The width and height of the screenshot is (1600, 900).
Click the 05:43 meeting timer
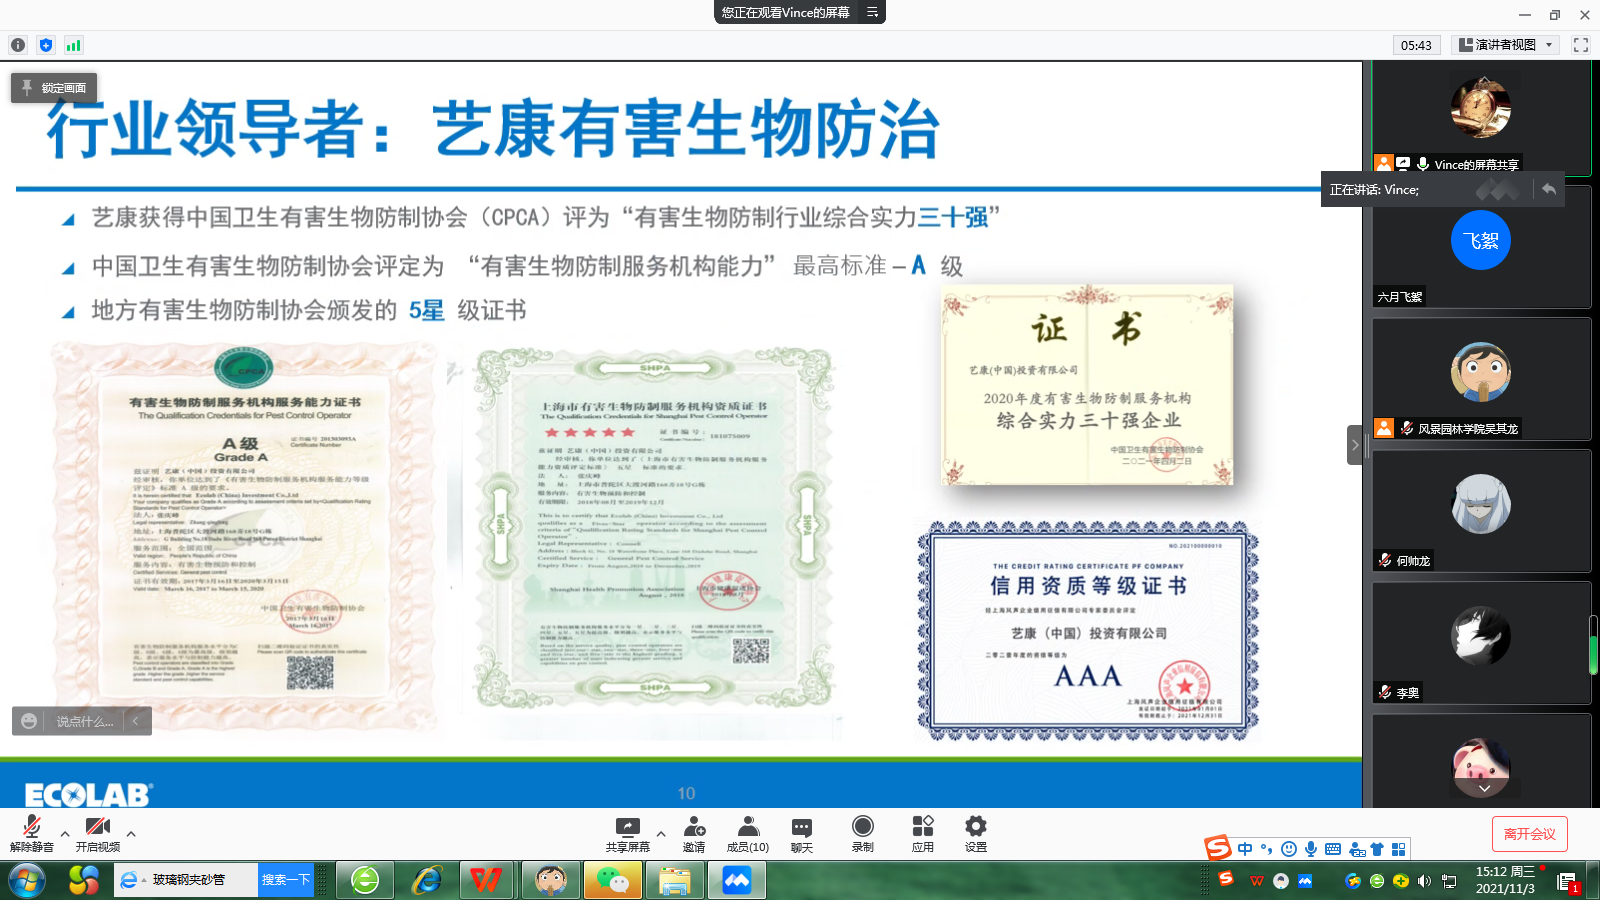(x=1416, y=45)
